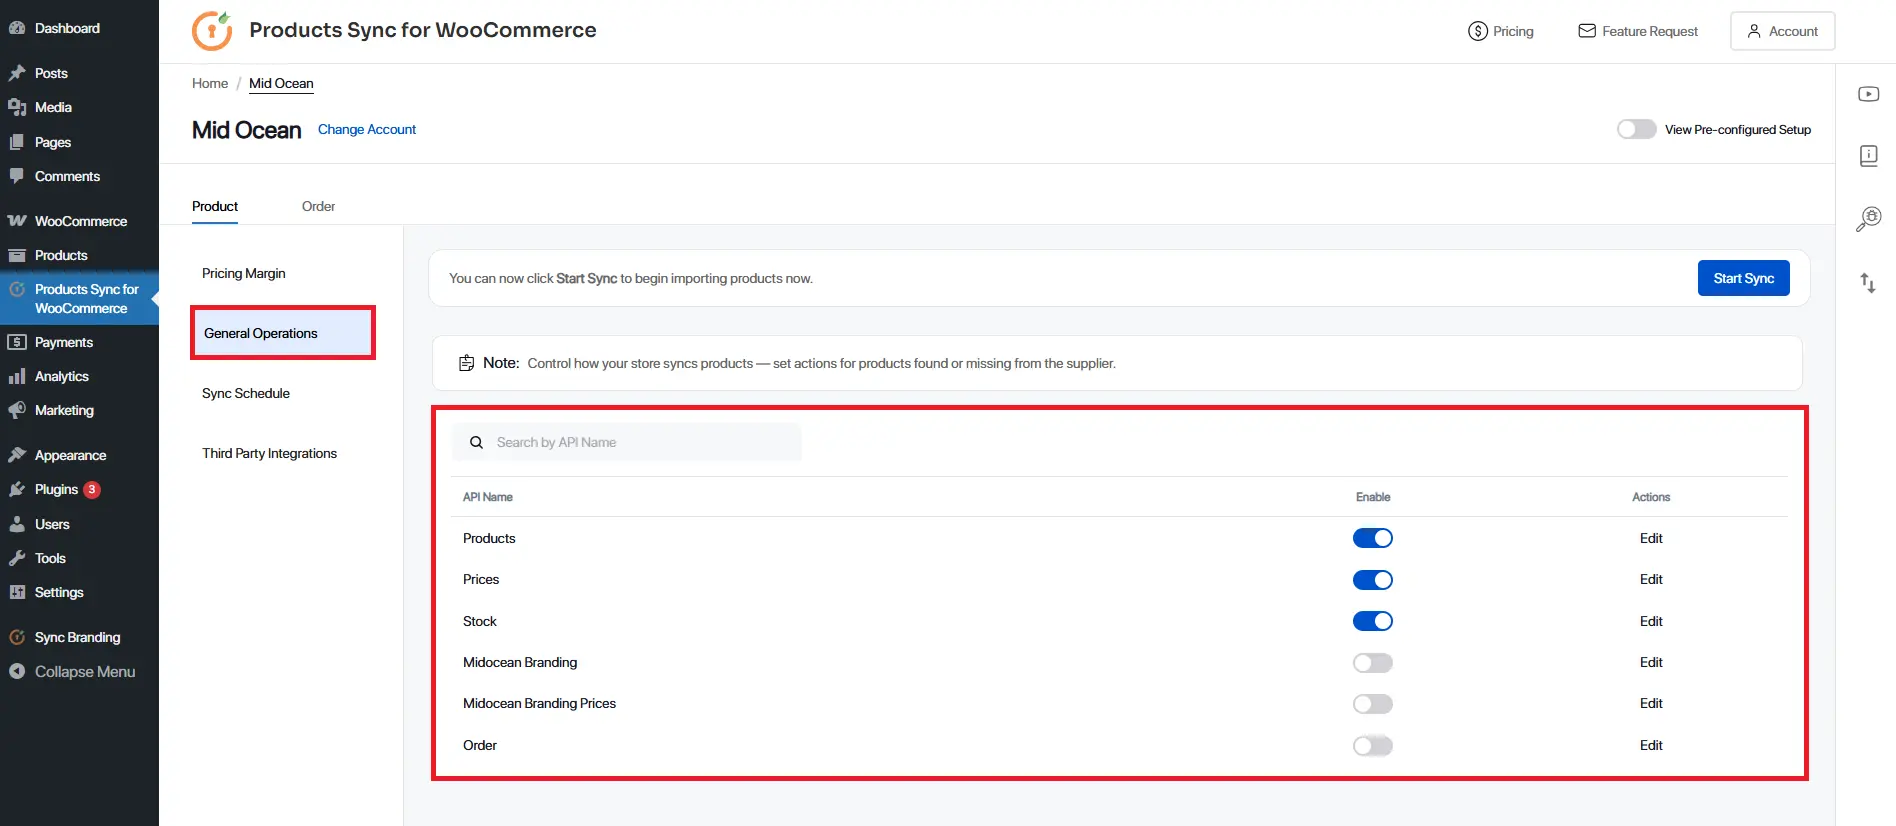
Task: Click Collapse Menu text in sidebar
Action: coord(85,672)
